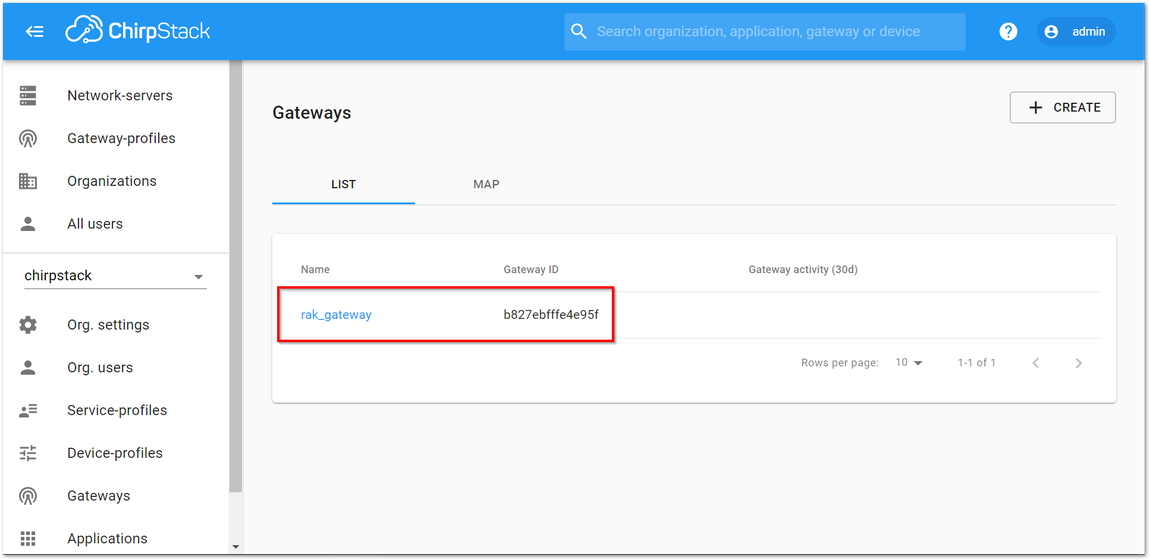Click the Service-profiles icon
Screen dimensions: 1150x560
tap(28, 410)
